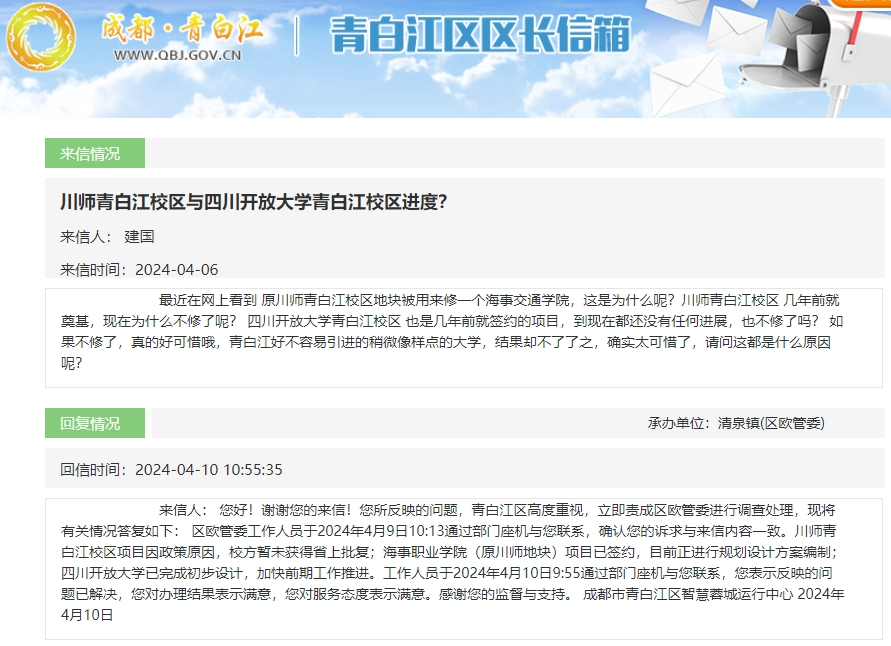Click the letter date 来信时间: 2024-04-06
Image resolution: width=891 pixels, height=646 pixels.
[139, 269]
